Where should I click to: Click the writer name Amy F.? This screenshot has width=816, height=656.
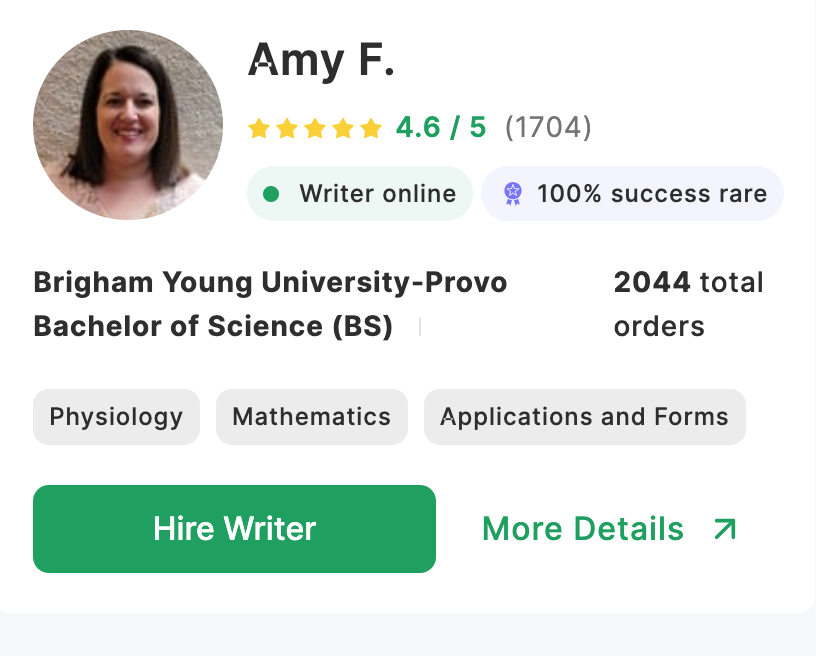pos(321,59)
